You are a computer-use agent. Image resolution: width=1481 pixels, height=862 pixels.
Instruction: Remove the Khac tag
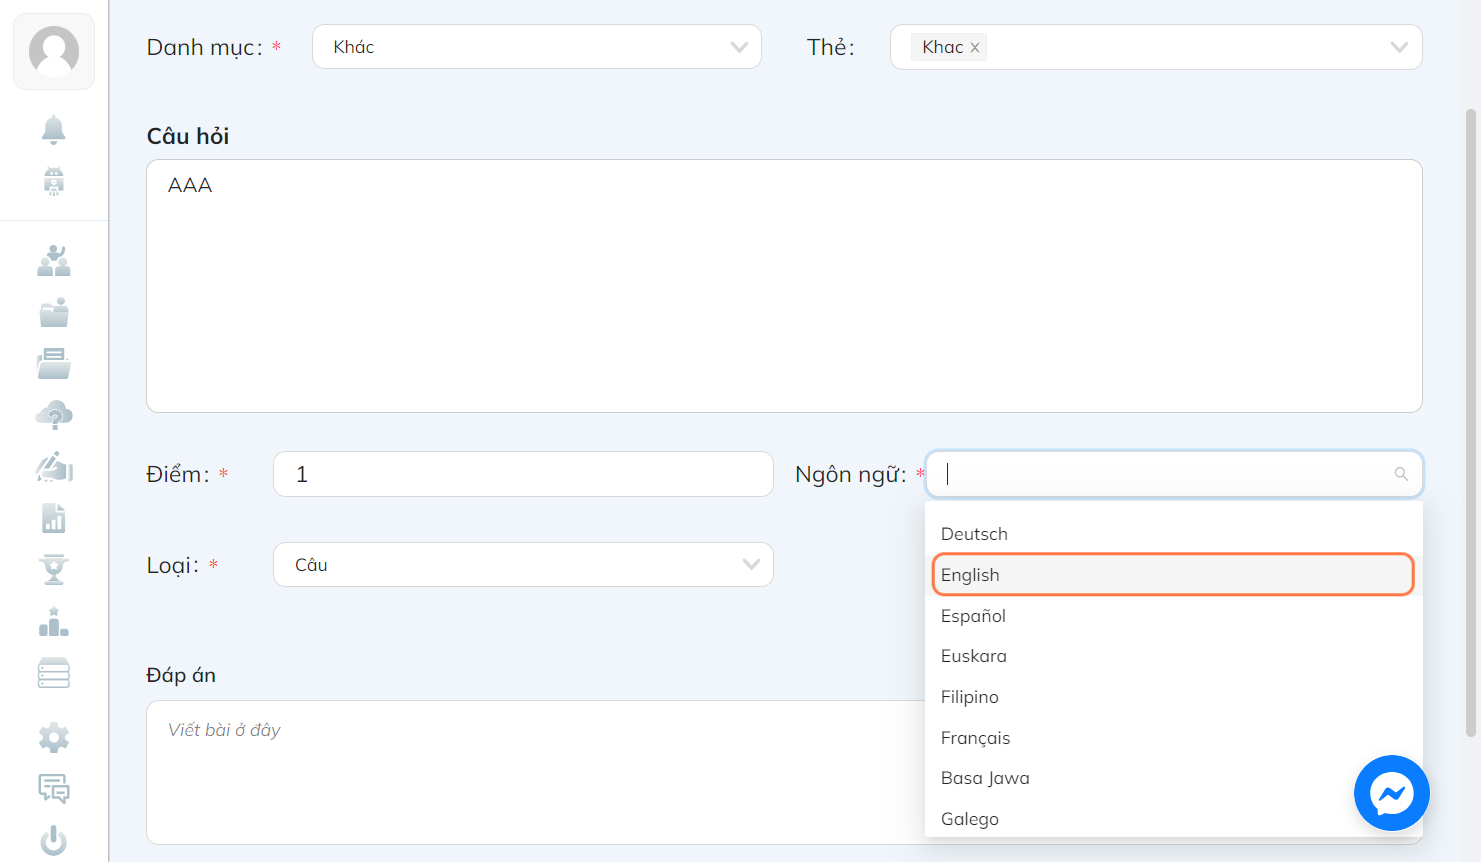point(975,48)
